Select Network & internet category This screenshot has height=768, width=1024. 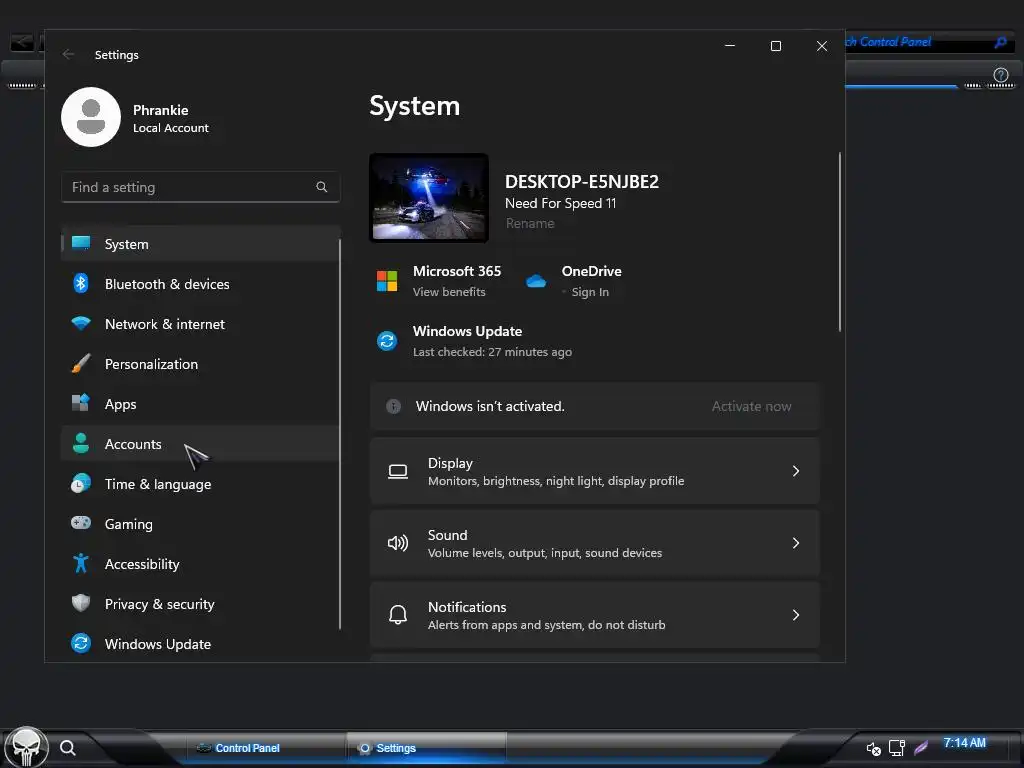coord(200,323)
